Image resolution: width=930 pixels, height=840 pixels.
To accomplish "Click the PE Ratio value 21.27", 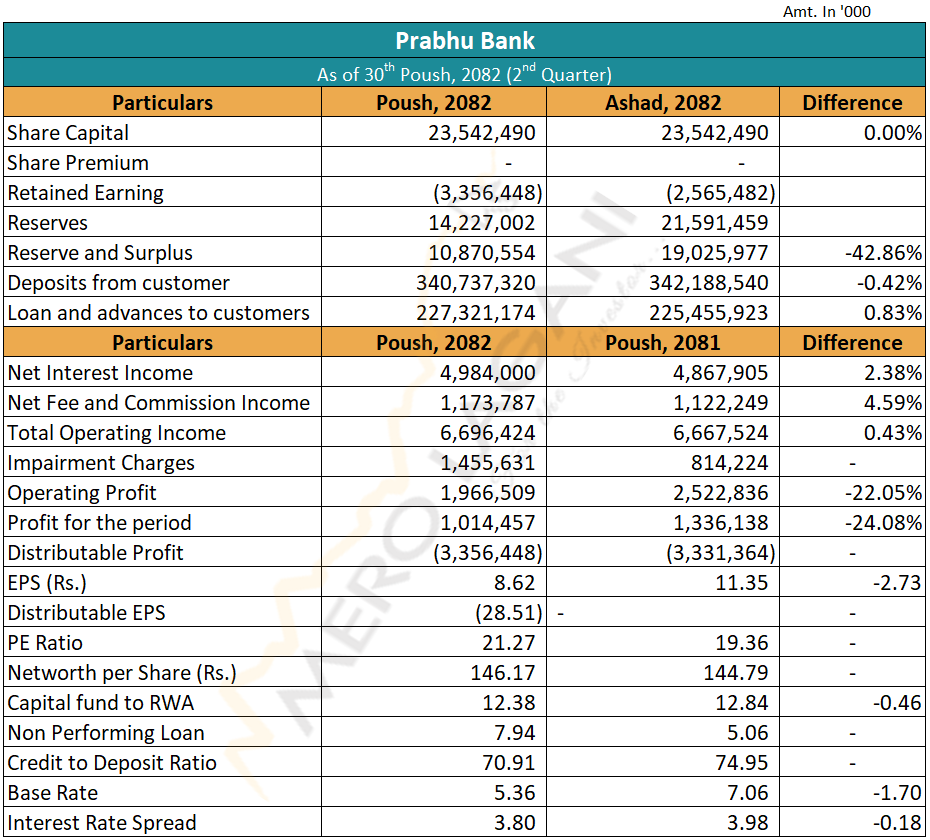I will point(510,643).
